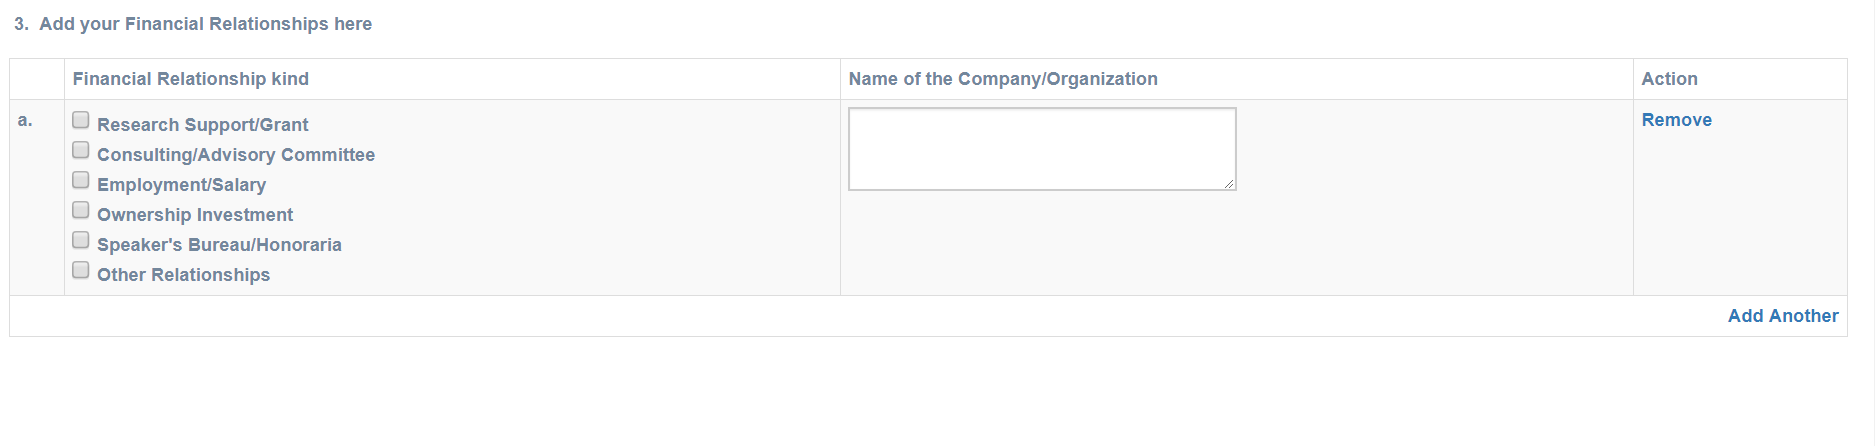The image size is (1875, 446).
Task: Click the row letter "a." cell
Action: (x=26, y=121)
